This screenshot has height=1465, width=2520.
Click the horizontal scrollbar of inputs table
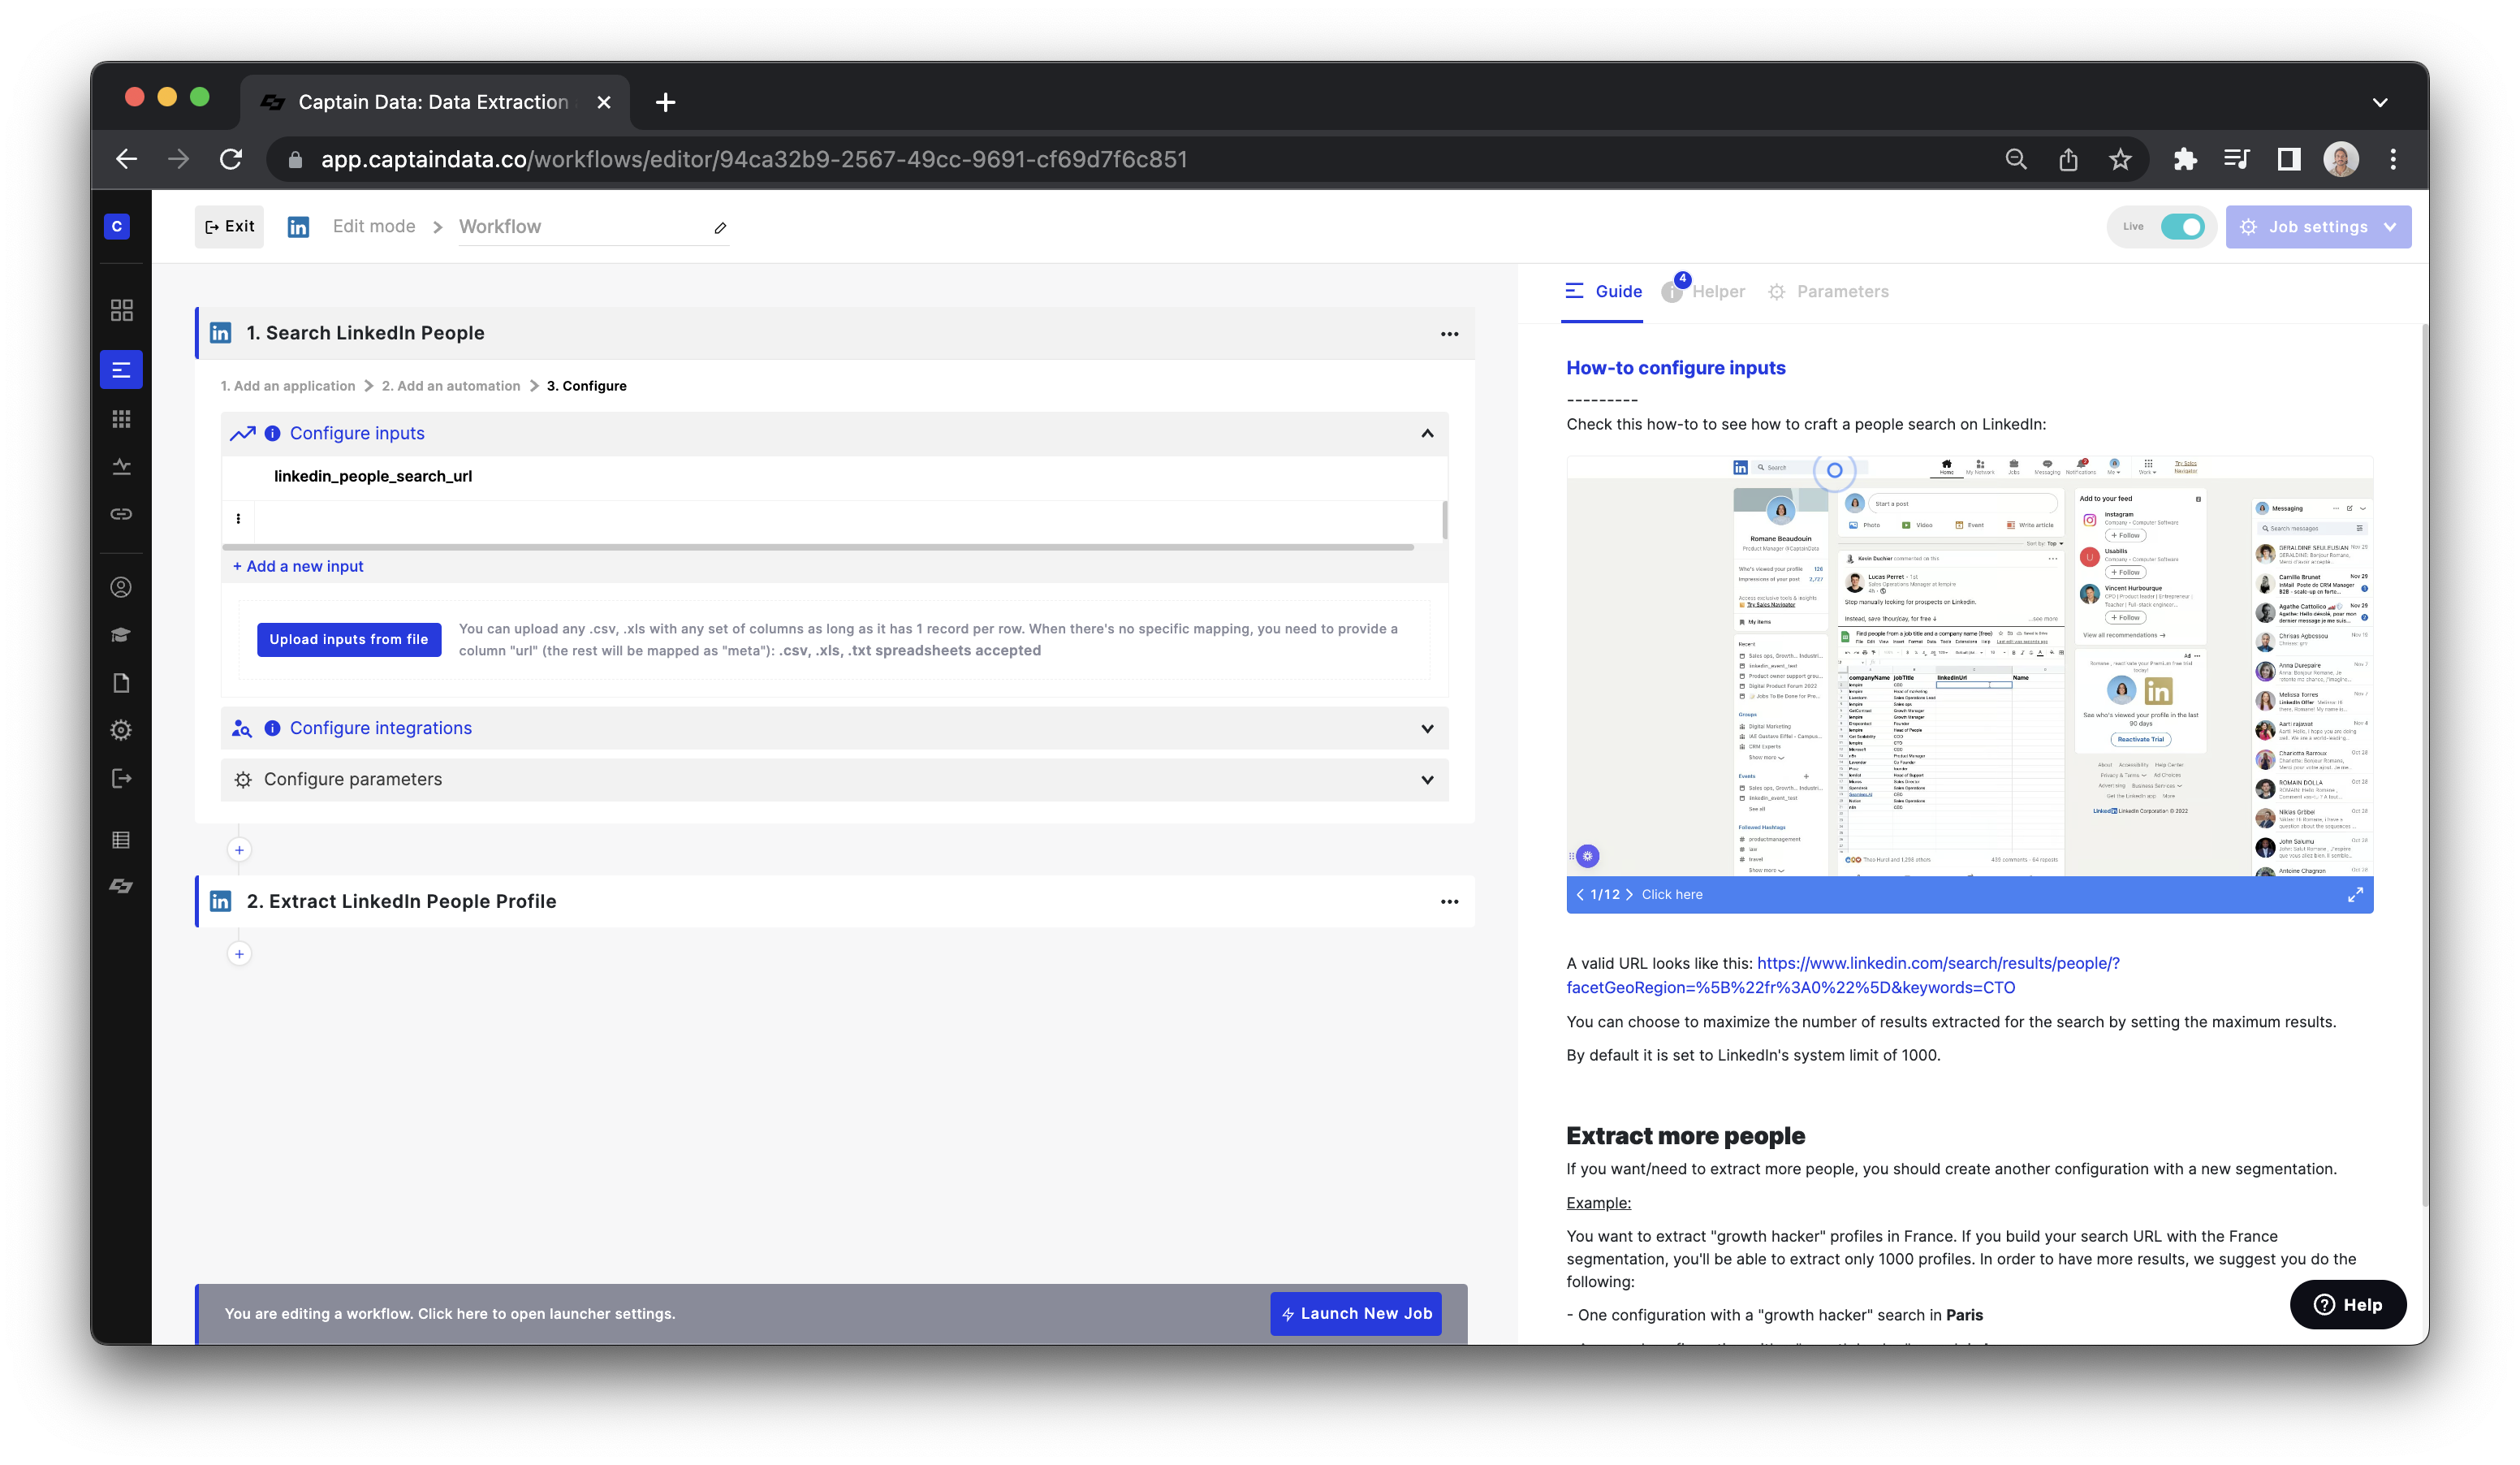[x=818, y=547]
